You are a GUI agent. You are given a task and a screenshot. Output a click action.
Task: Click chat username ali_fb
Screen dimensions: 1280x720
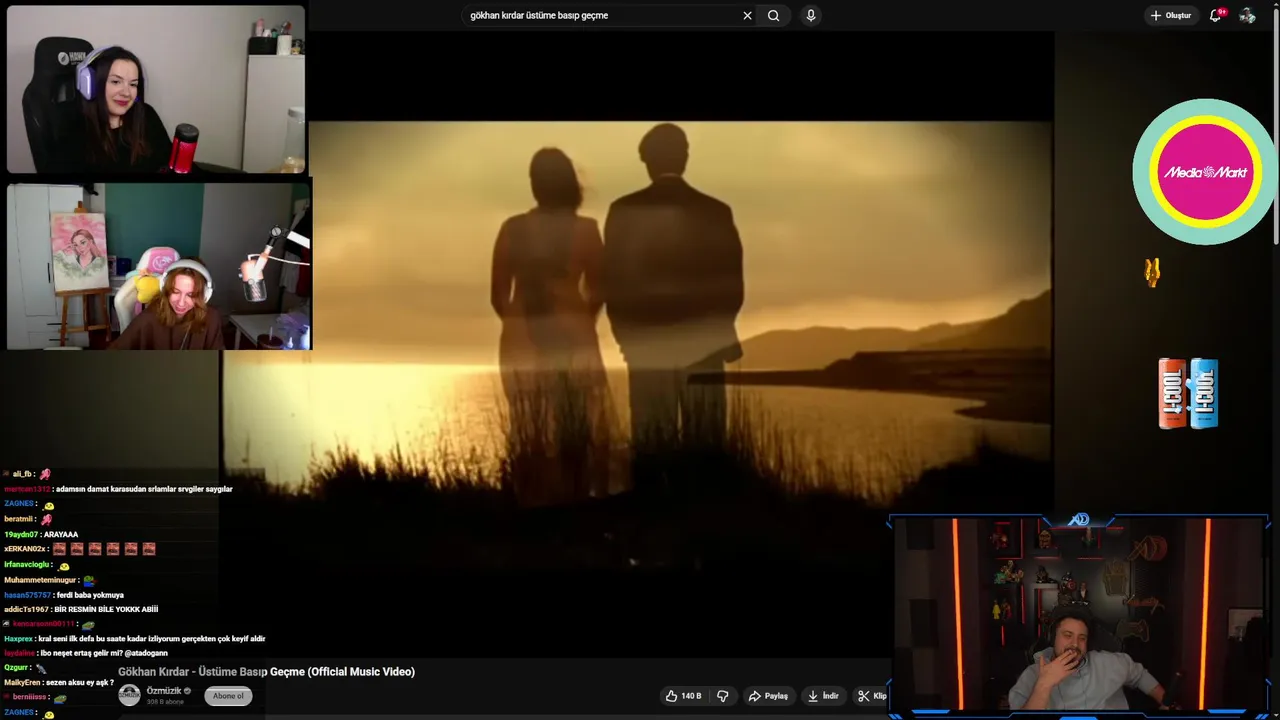pyautogui.click(x=23, y=473)
